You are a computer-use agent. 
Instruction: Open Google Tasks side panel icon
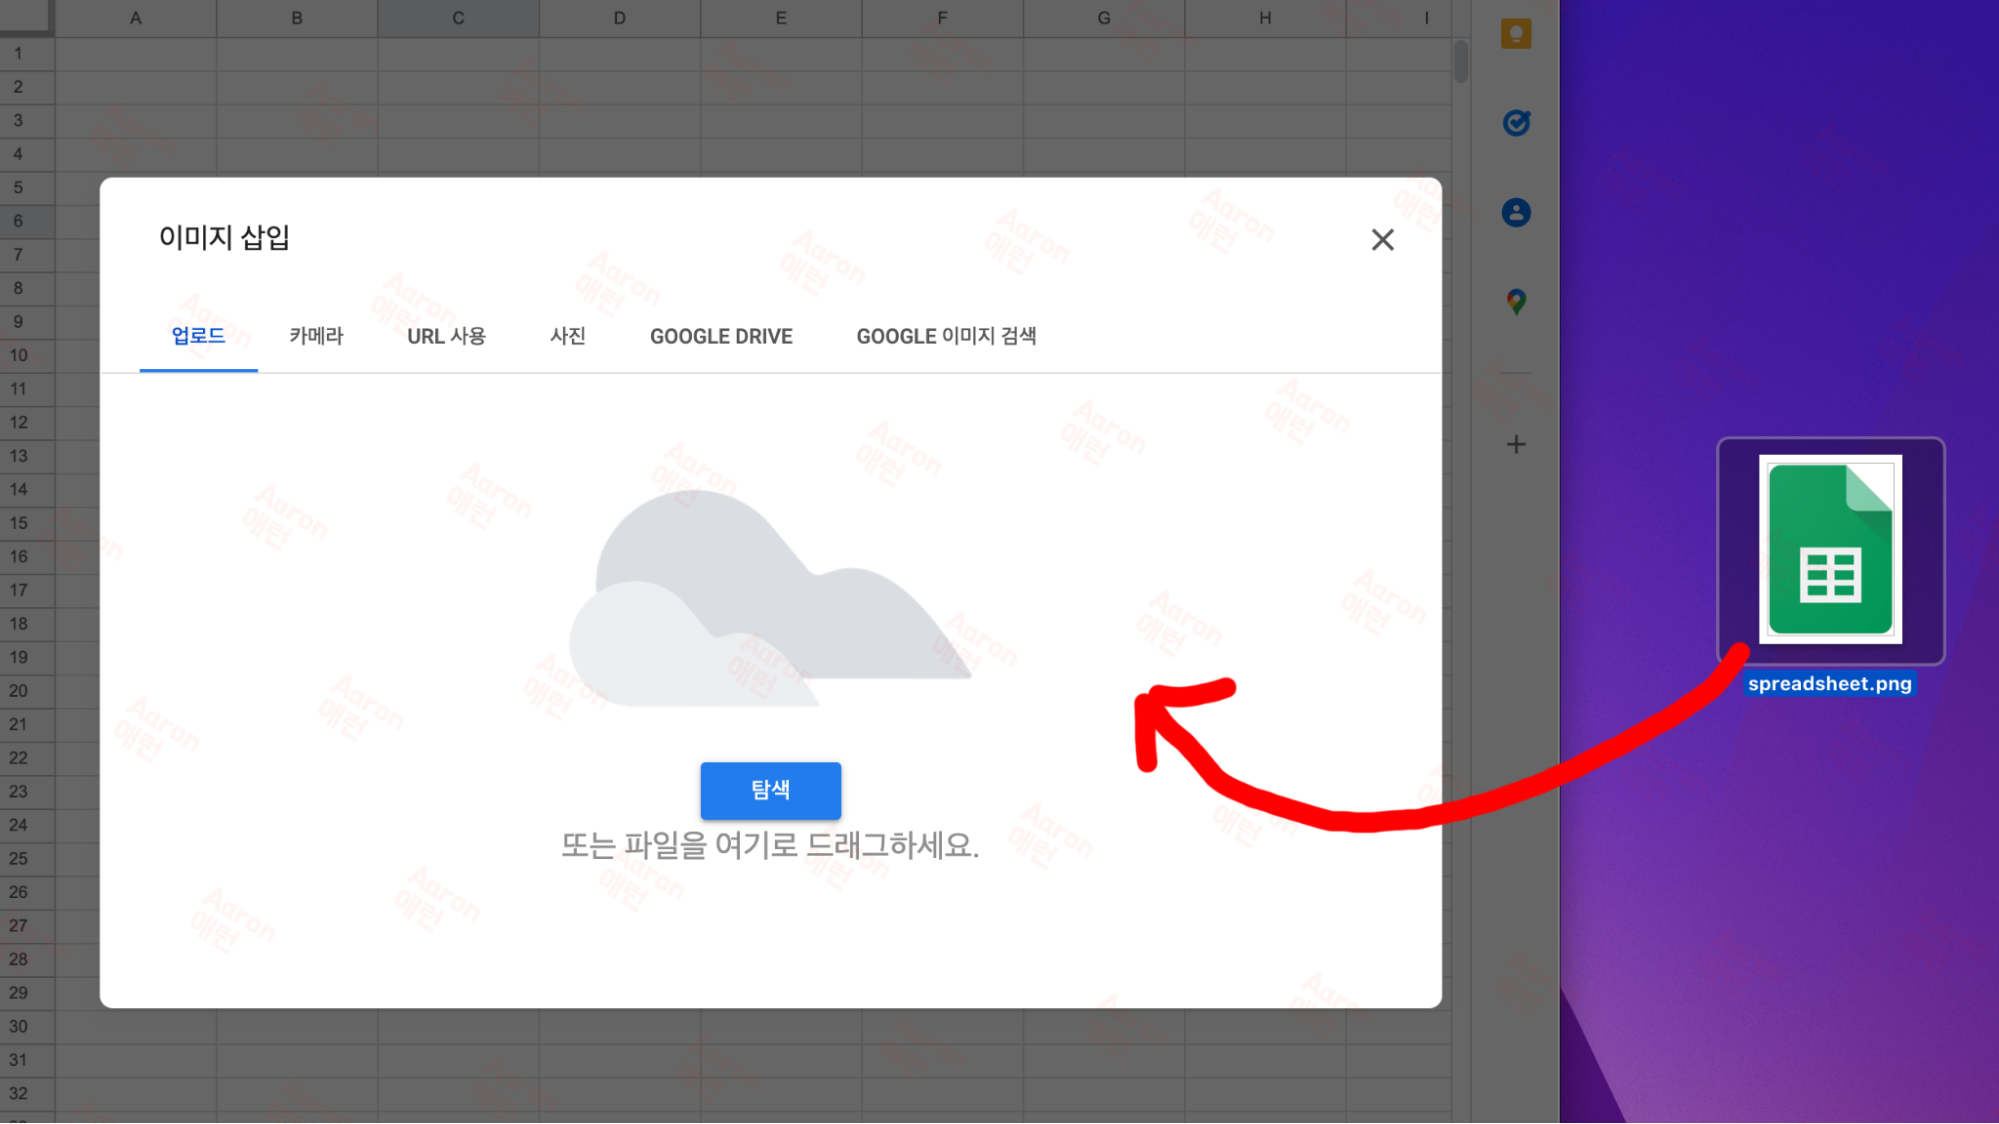click(x=1516, y=123)
